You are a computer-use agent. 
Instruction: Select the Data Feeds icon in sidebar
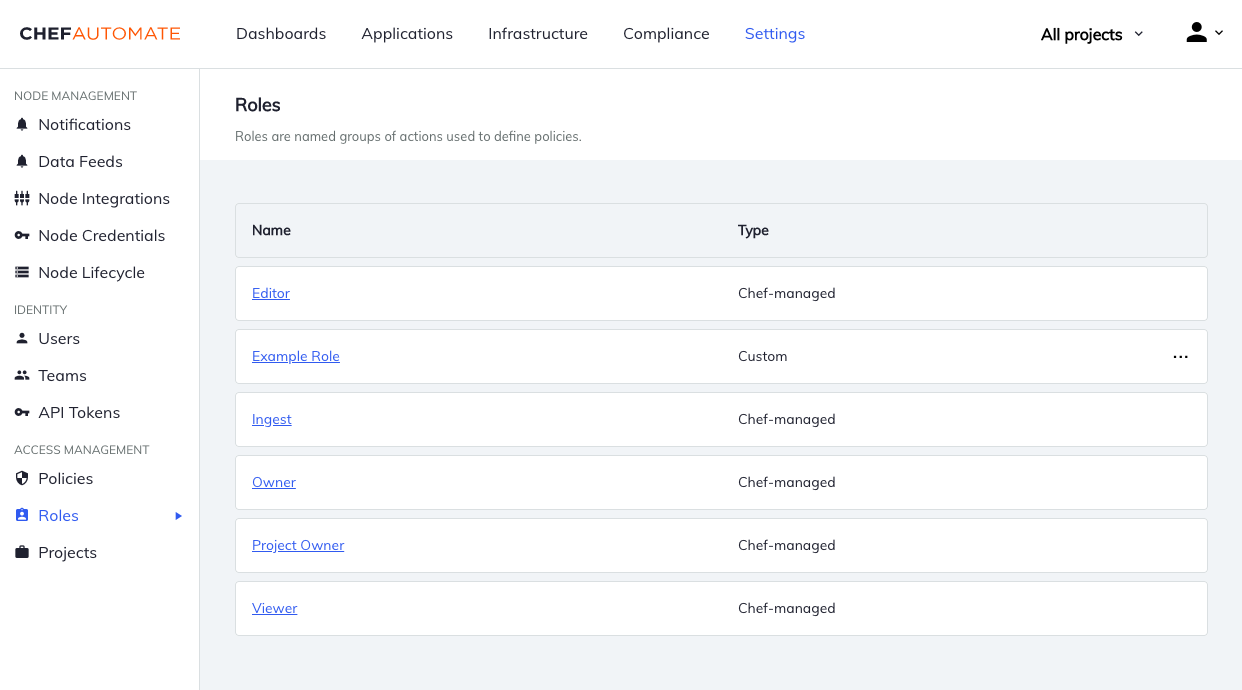point(21,161)
